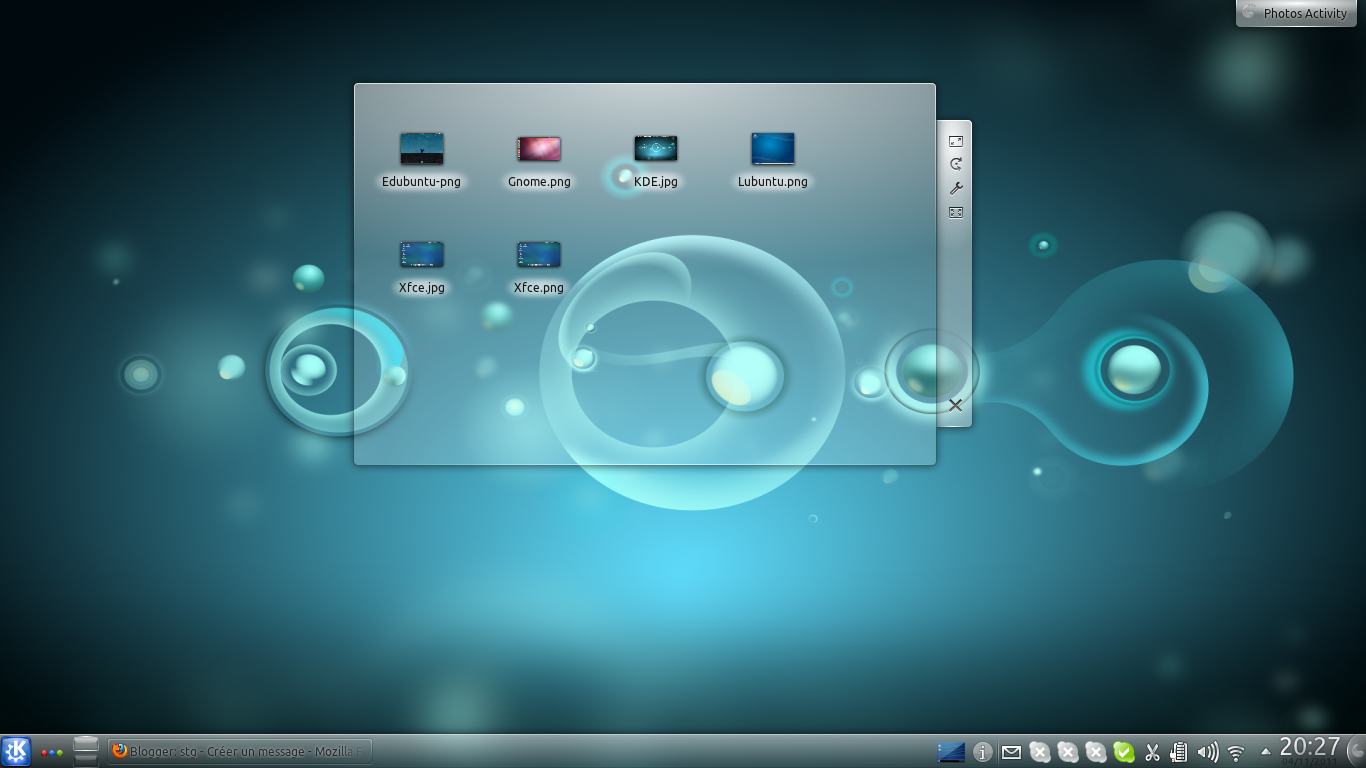Toggle show desktop from the taskbar

click(86, 751)
